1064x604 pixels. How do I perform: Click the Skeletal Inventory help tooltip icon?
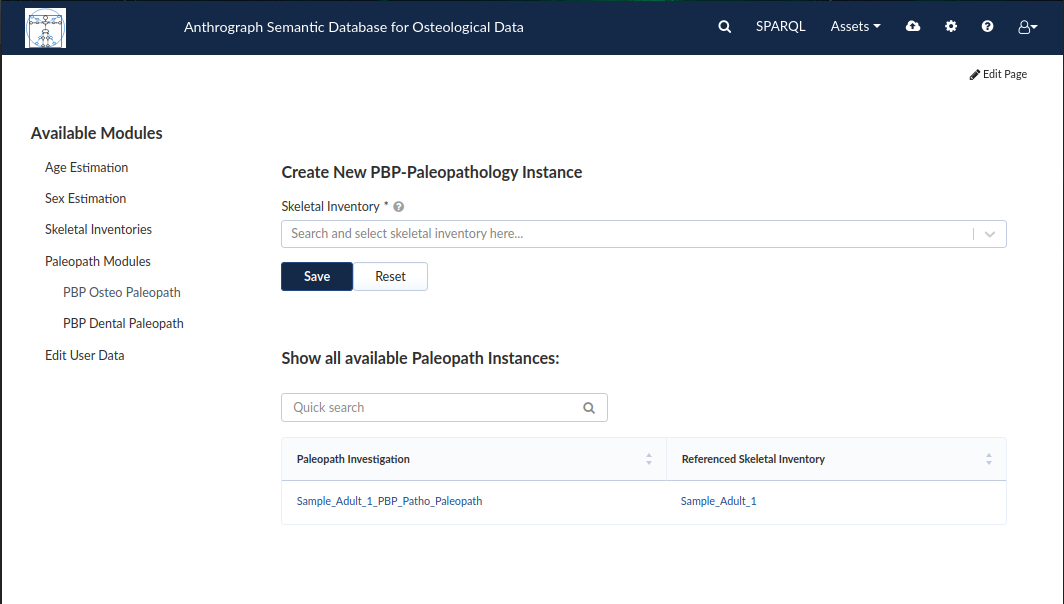[399, 207]
